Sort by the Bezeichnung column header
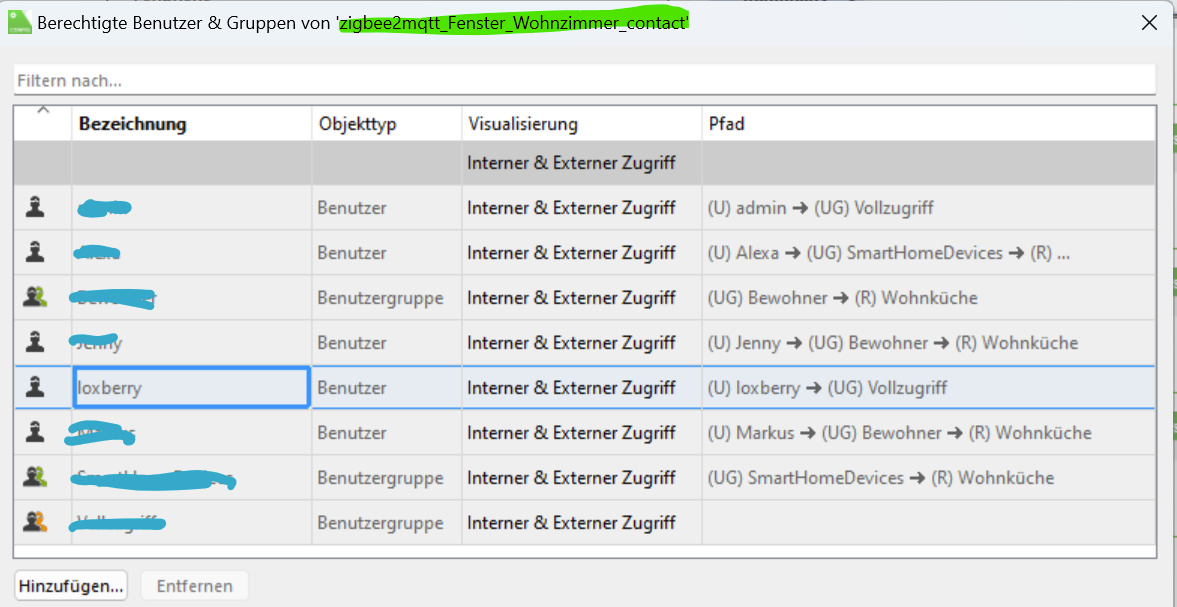Screen dimensions: 1177x607 point(133,124)
